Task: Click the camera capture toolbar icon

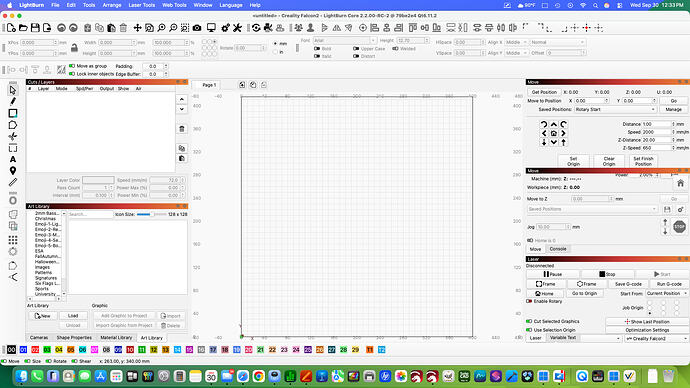Action: (x=197, y=28)
